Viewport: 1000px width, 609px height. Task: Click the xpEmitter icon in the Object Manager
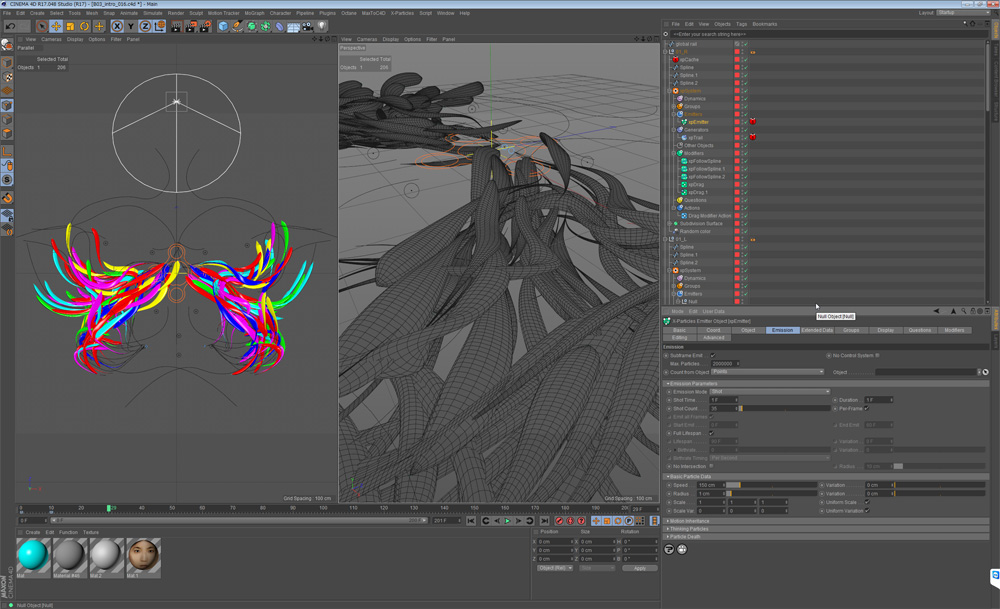point(684,122)
